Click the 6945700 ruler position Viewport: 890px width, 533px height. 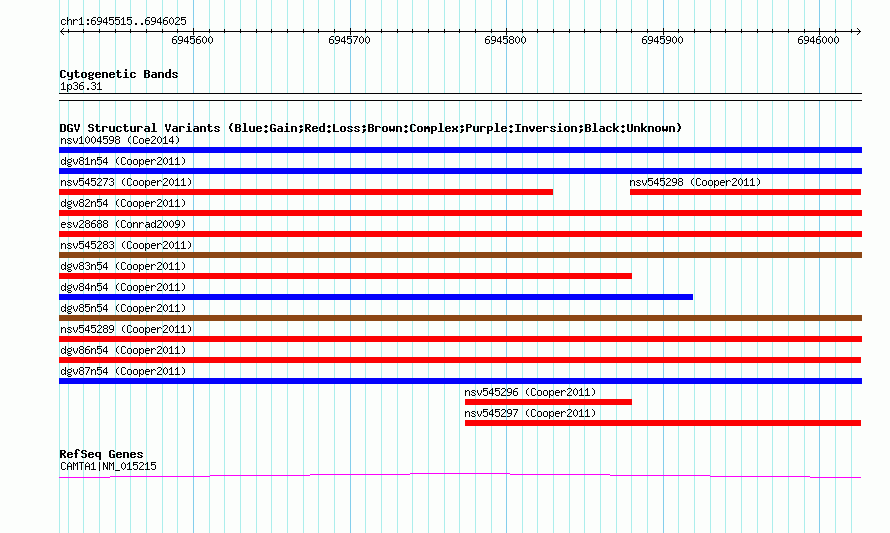coord(349,40)
